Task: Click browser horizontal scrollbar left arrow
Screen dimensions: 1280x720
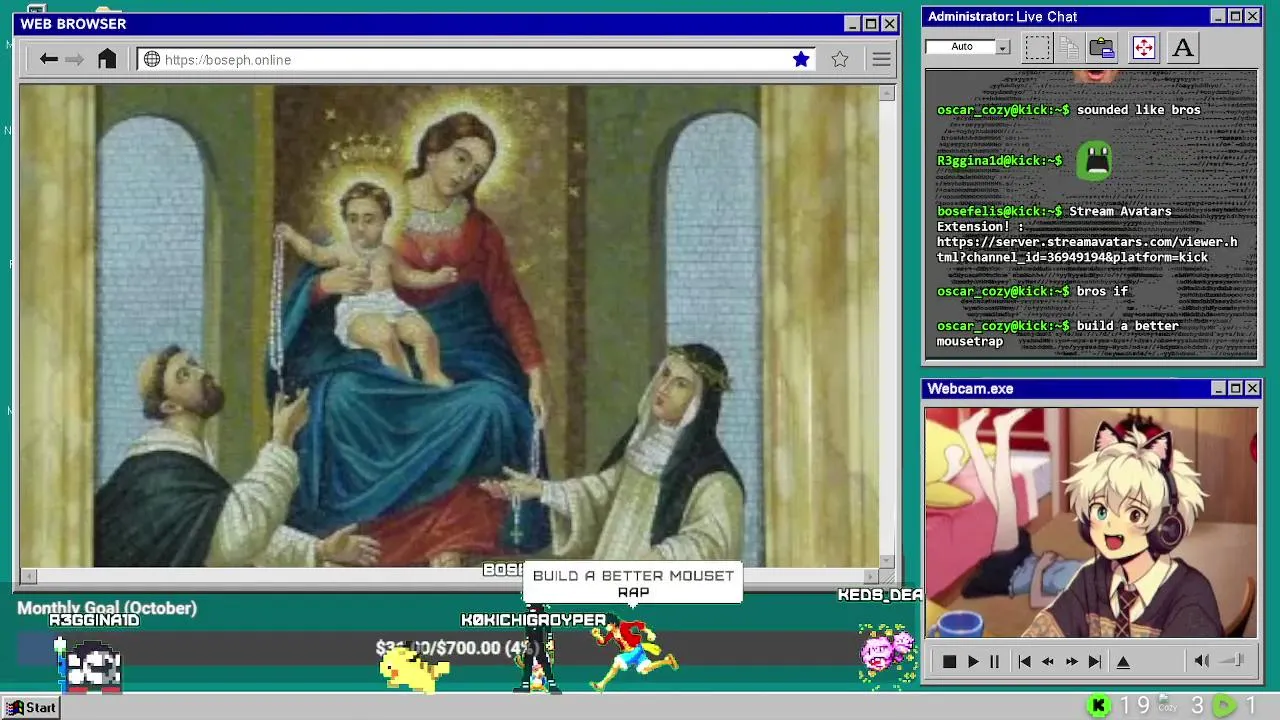Action: tap(29, 576)
